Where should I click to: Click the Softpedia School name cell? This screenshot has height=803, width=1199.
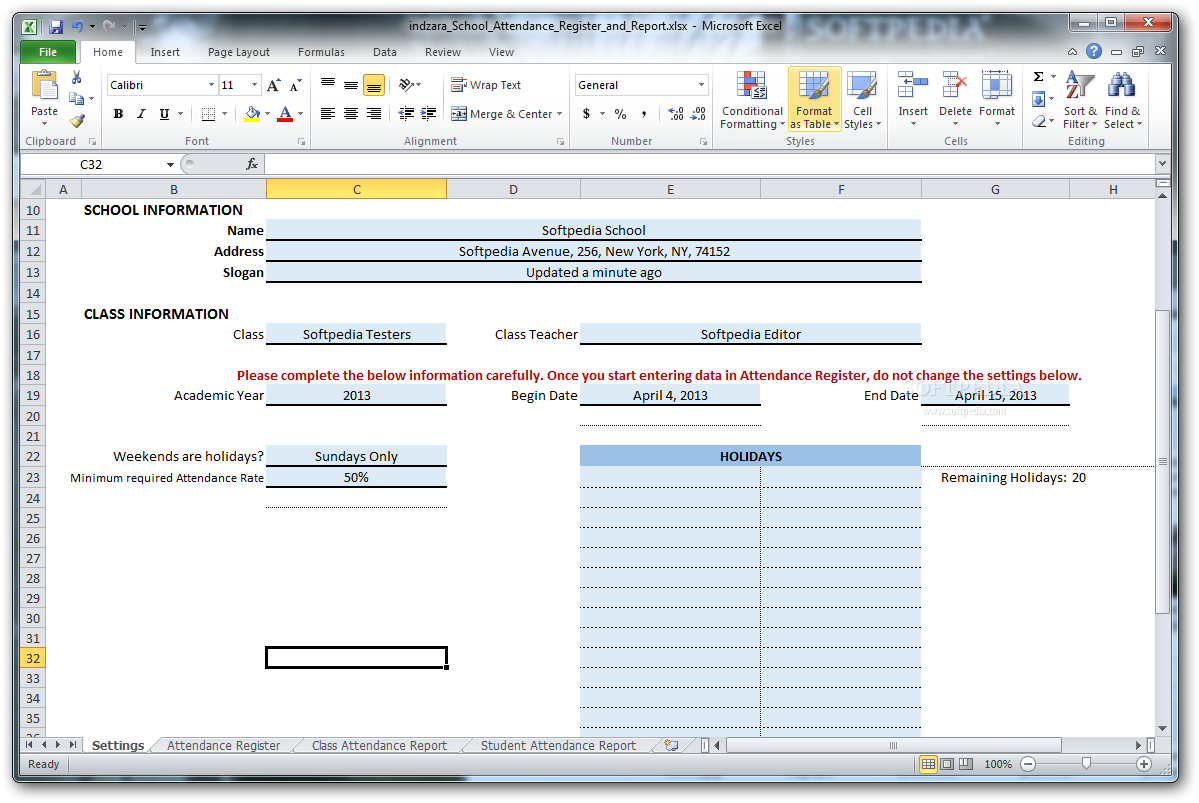pyautogui.click(x=593, y=230)
